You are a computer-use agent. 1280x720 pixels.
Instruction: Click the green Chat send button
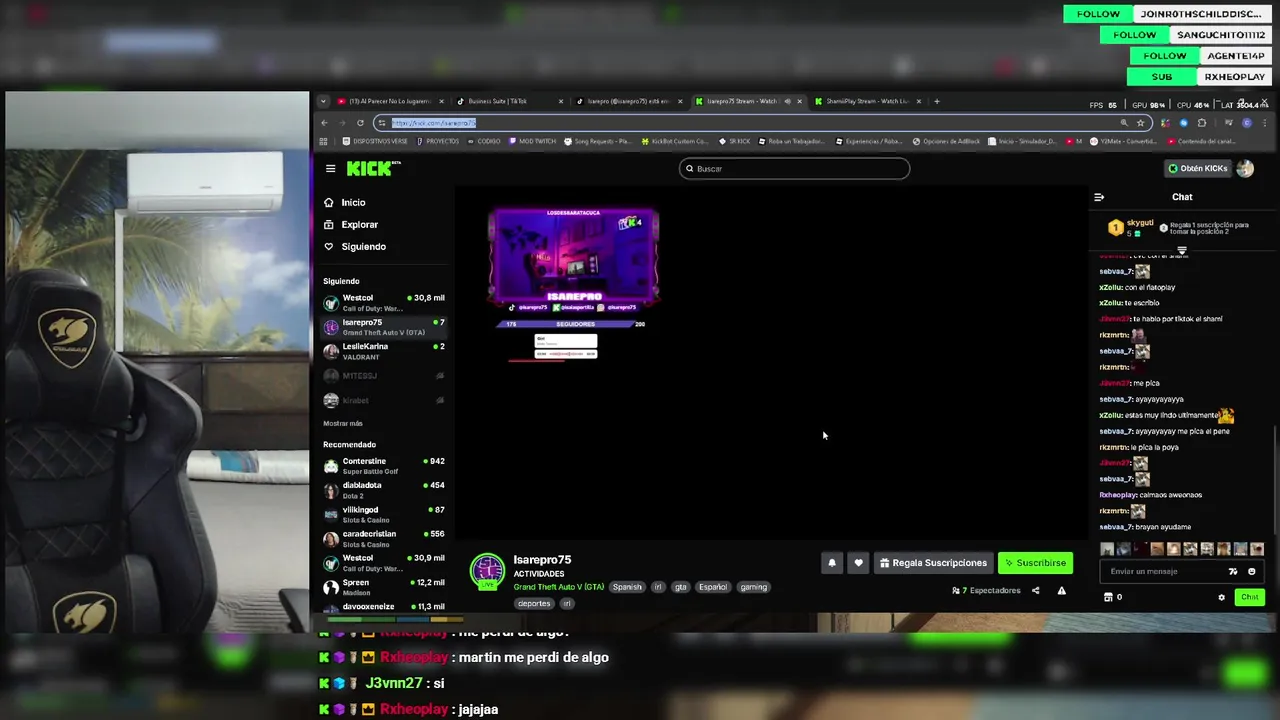click(x=1250, y=597)
